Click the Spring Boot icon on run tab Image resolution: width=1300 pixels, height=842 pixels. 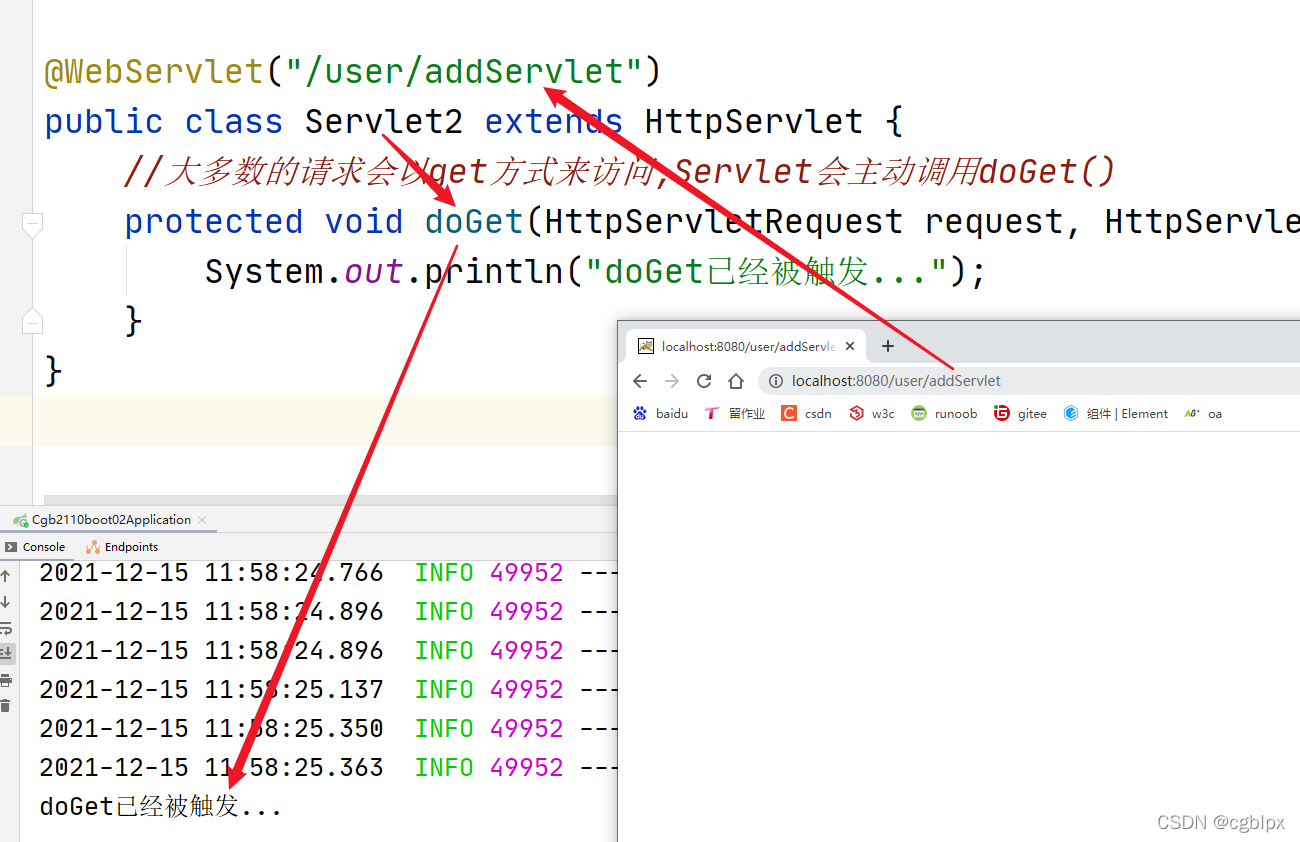(20, 520)
